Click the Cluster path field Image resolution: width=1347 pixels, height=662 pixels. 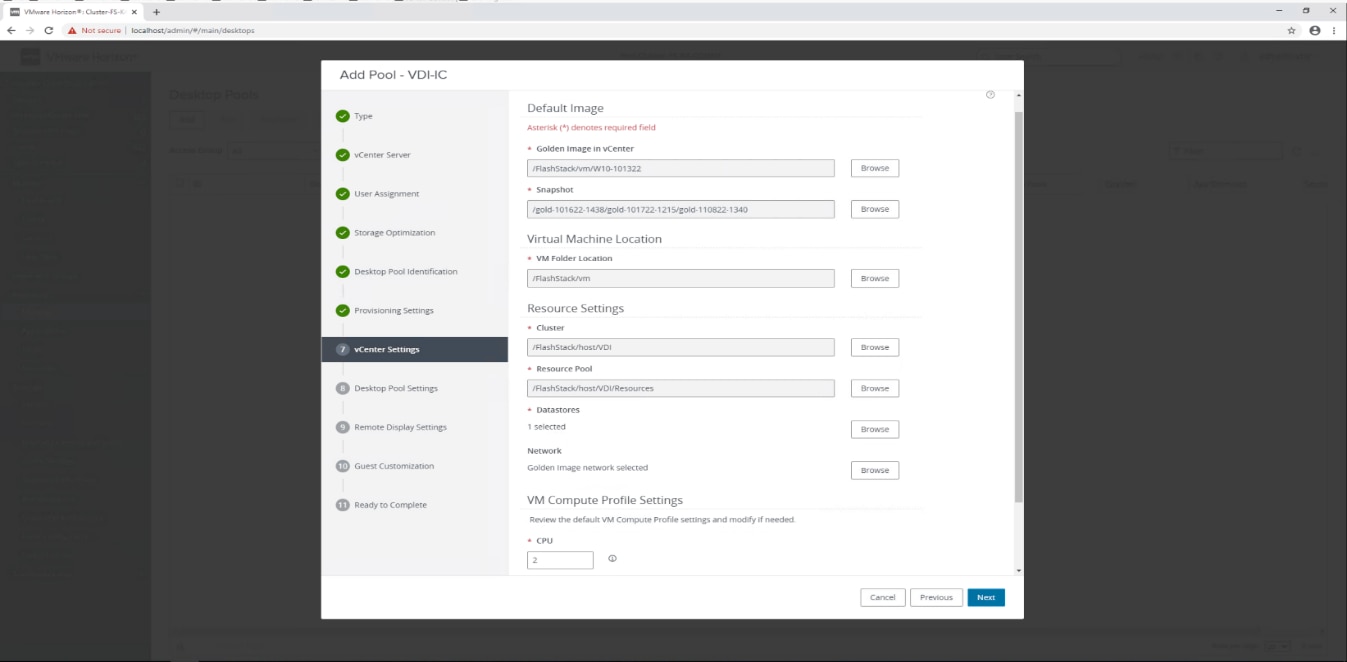681,347
